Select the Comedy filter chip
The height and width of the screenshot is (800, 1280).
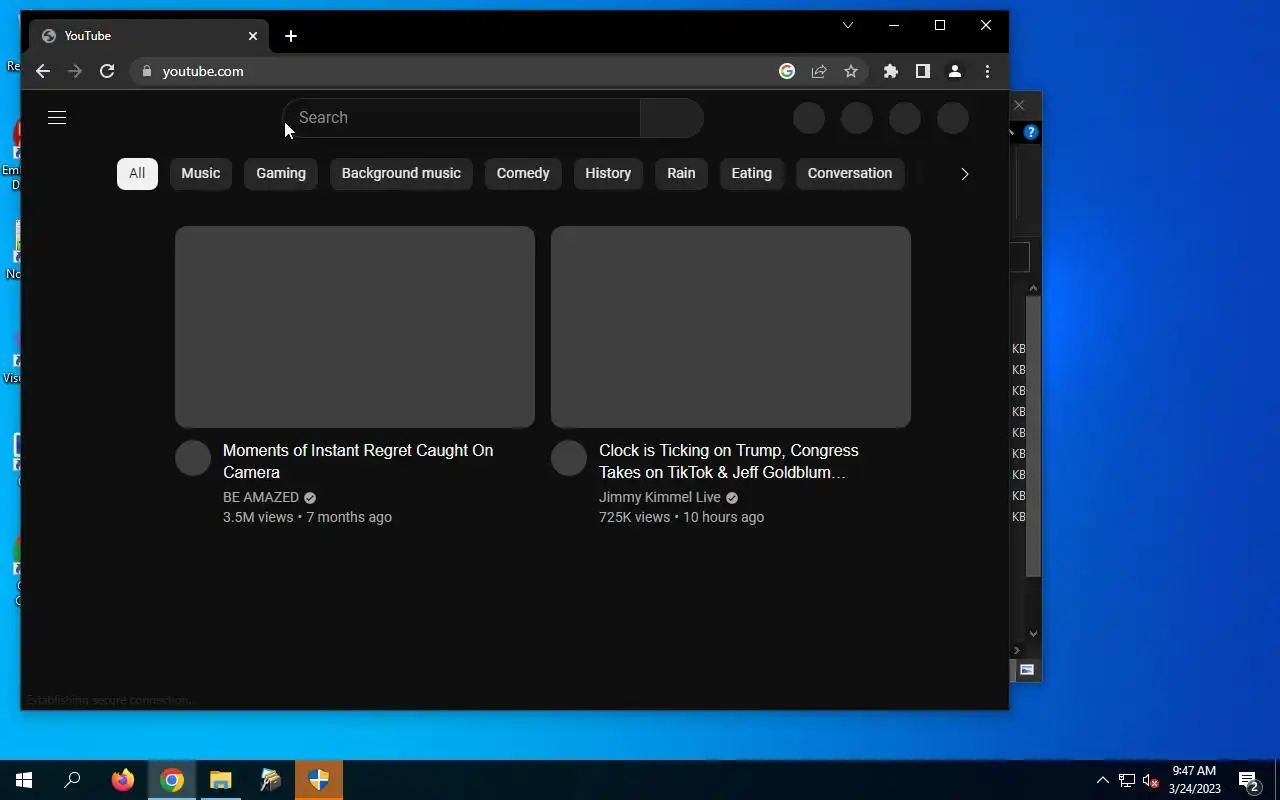click(523, 173)
